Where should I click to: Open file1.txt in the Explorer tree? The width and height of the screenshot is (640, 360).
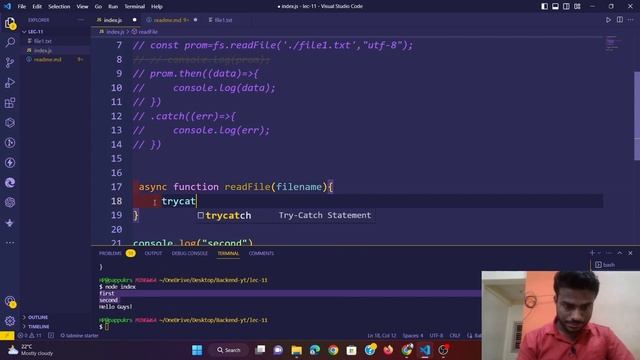point(42,41)
